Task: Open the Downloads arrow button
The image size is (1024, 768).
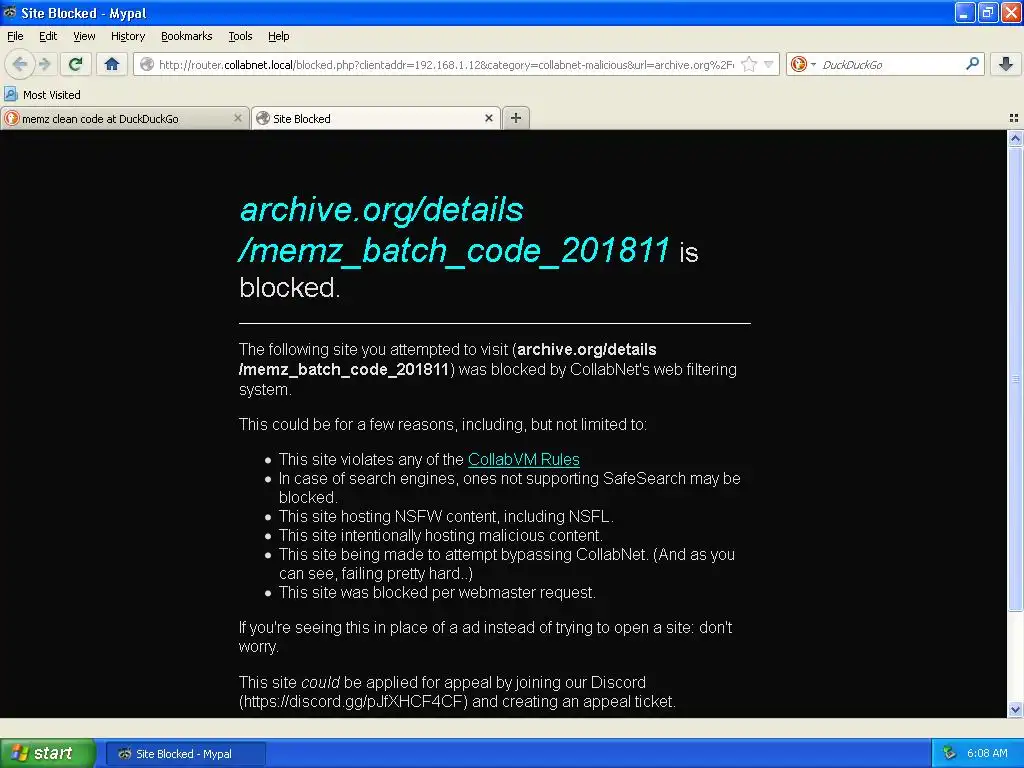Action: [x=1006, y=64]
